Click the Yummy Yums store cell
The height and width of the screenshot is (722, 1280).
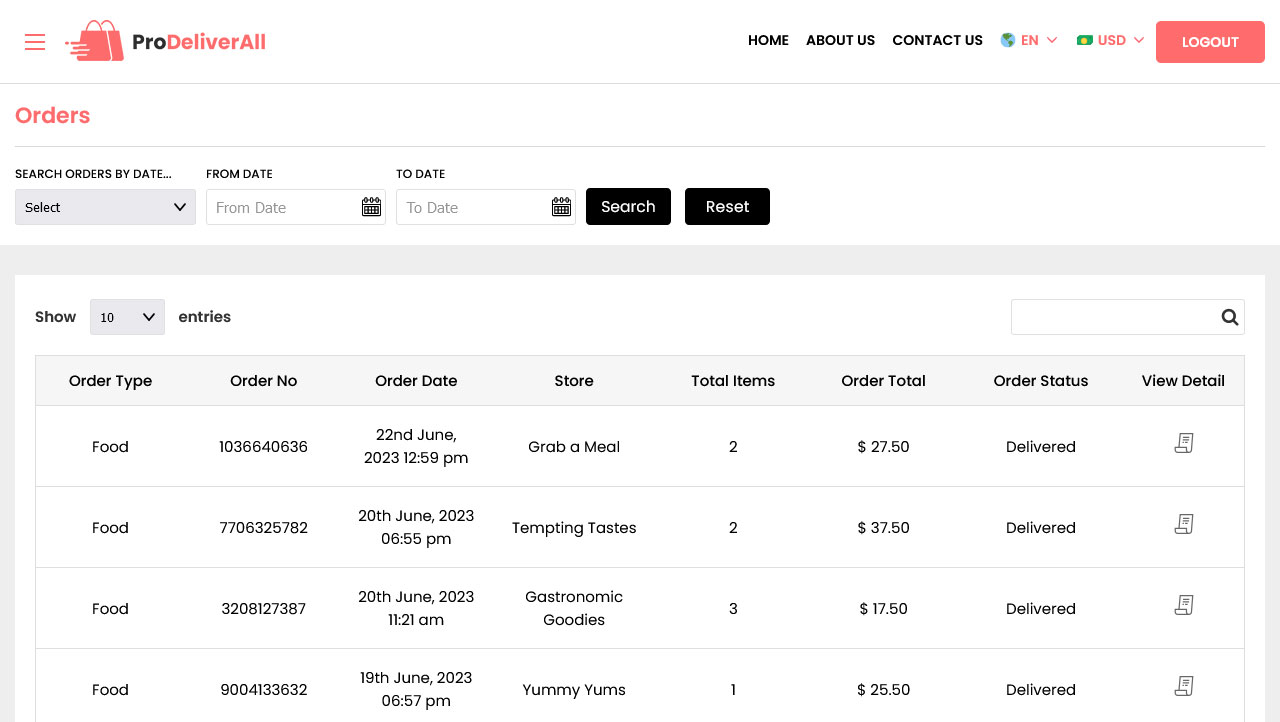pyautogui.click(x=574, y=690)
